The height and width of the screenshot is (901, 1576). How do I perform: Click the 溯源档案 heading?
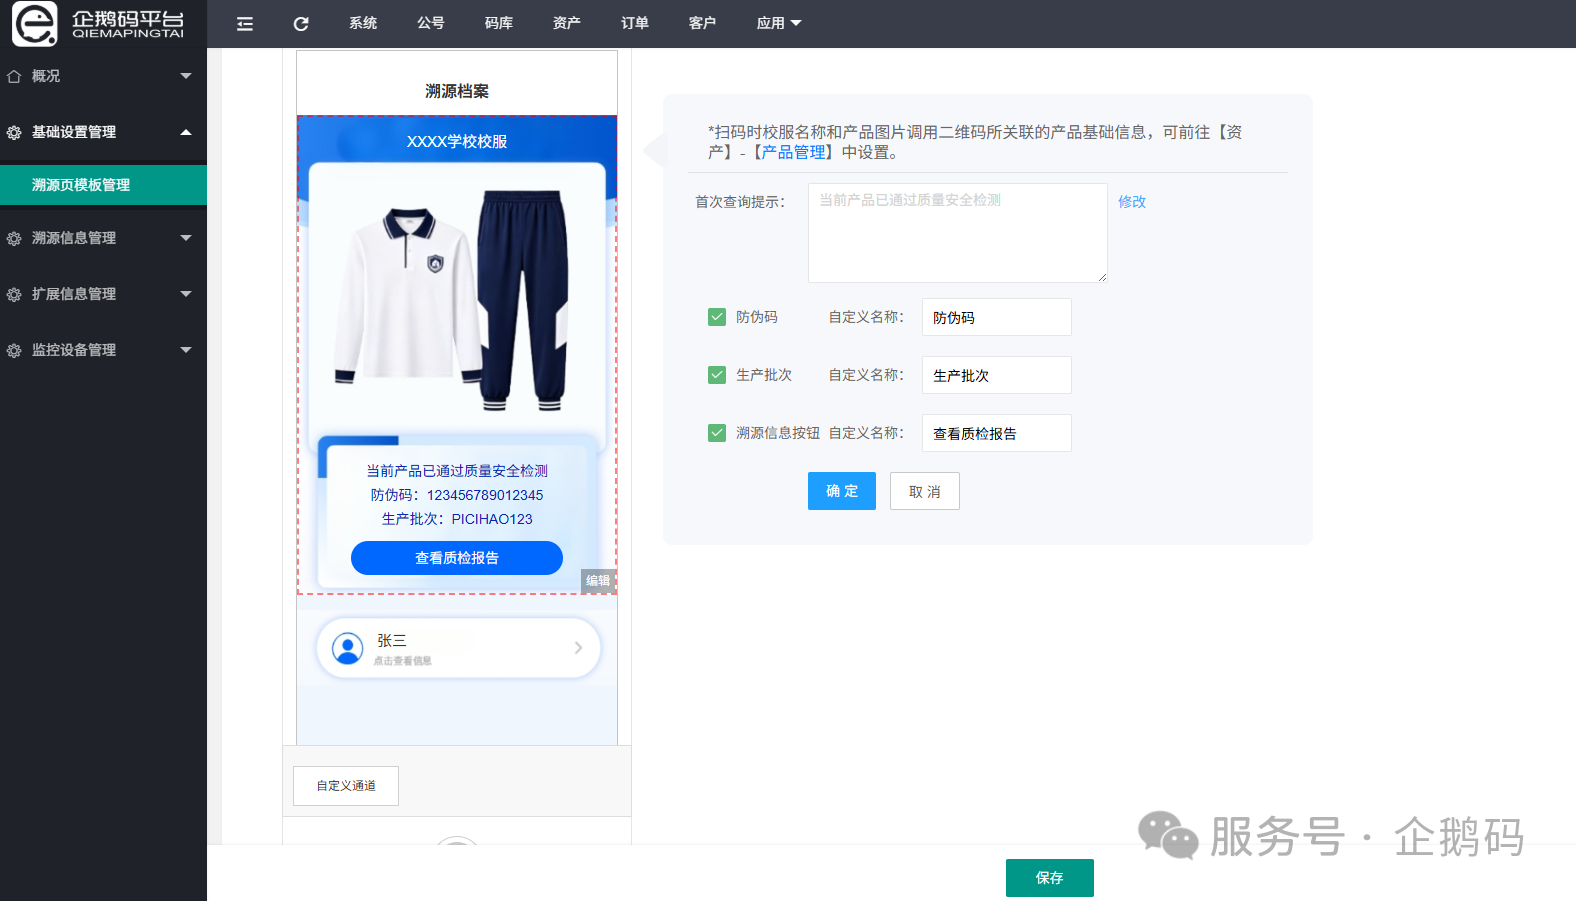[x=457, y=91]
